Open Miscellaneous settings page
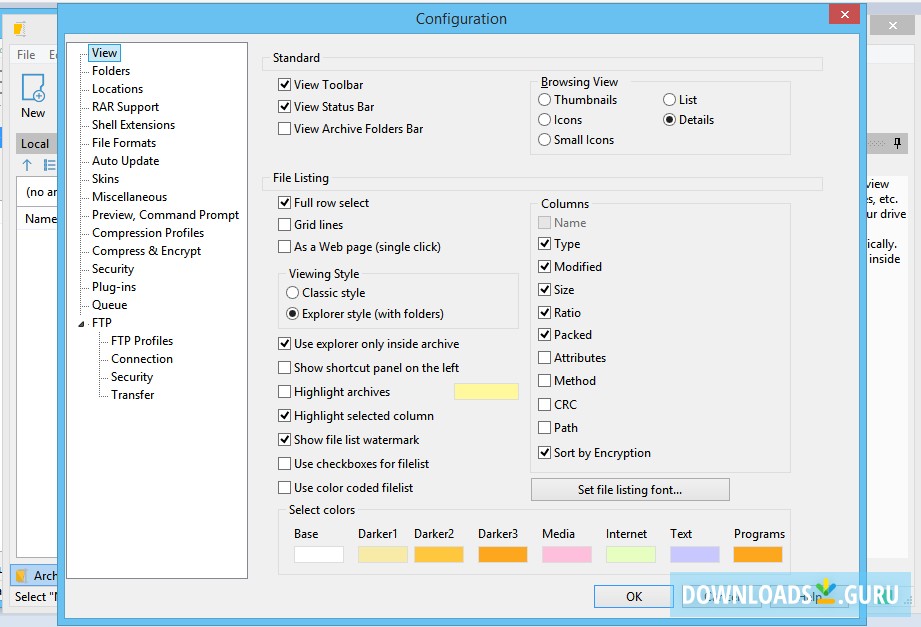The width and height of the screenshot is (921, 627). pos(129,197)
